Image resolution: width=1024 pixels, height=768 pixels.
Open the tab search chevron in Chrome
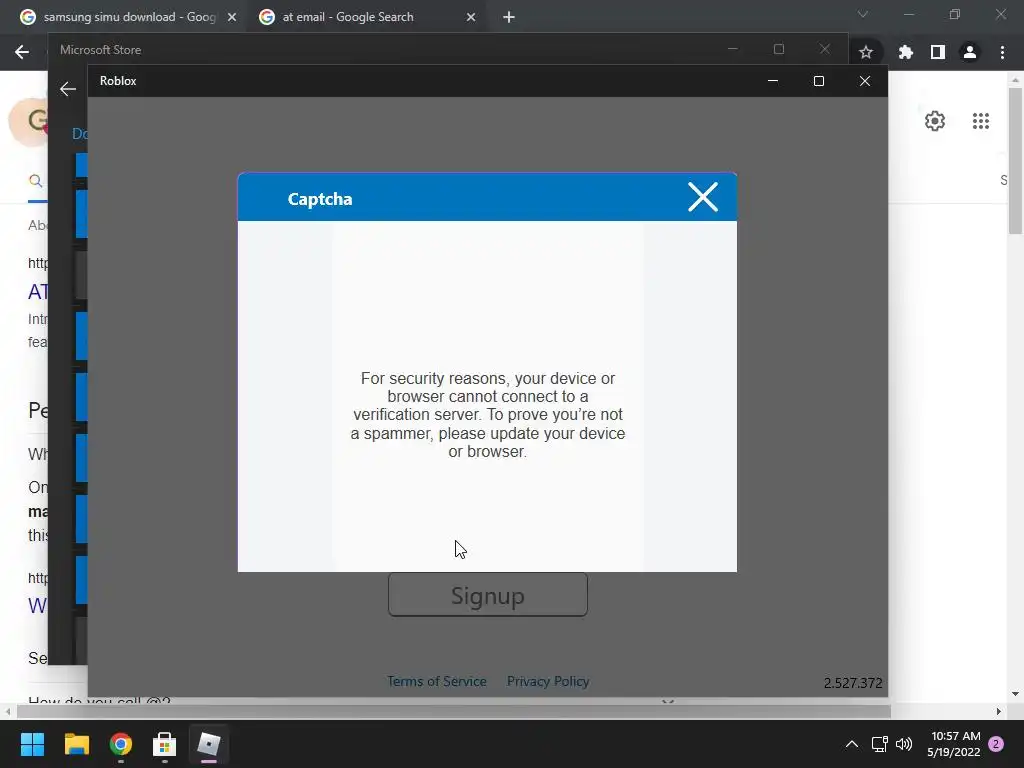pyautogui.click(x=863, y=14)
